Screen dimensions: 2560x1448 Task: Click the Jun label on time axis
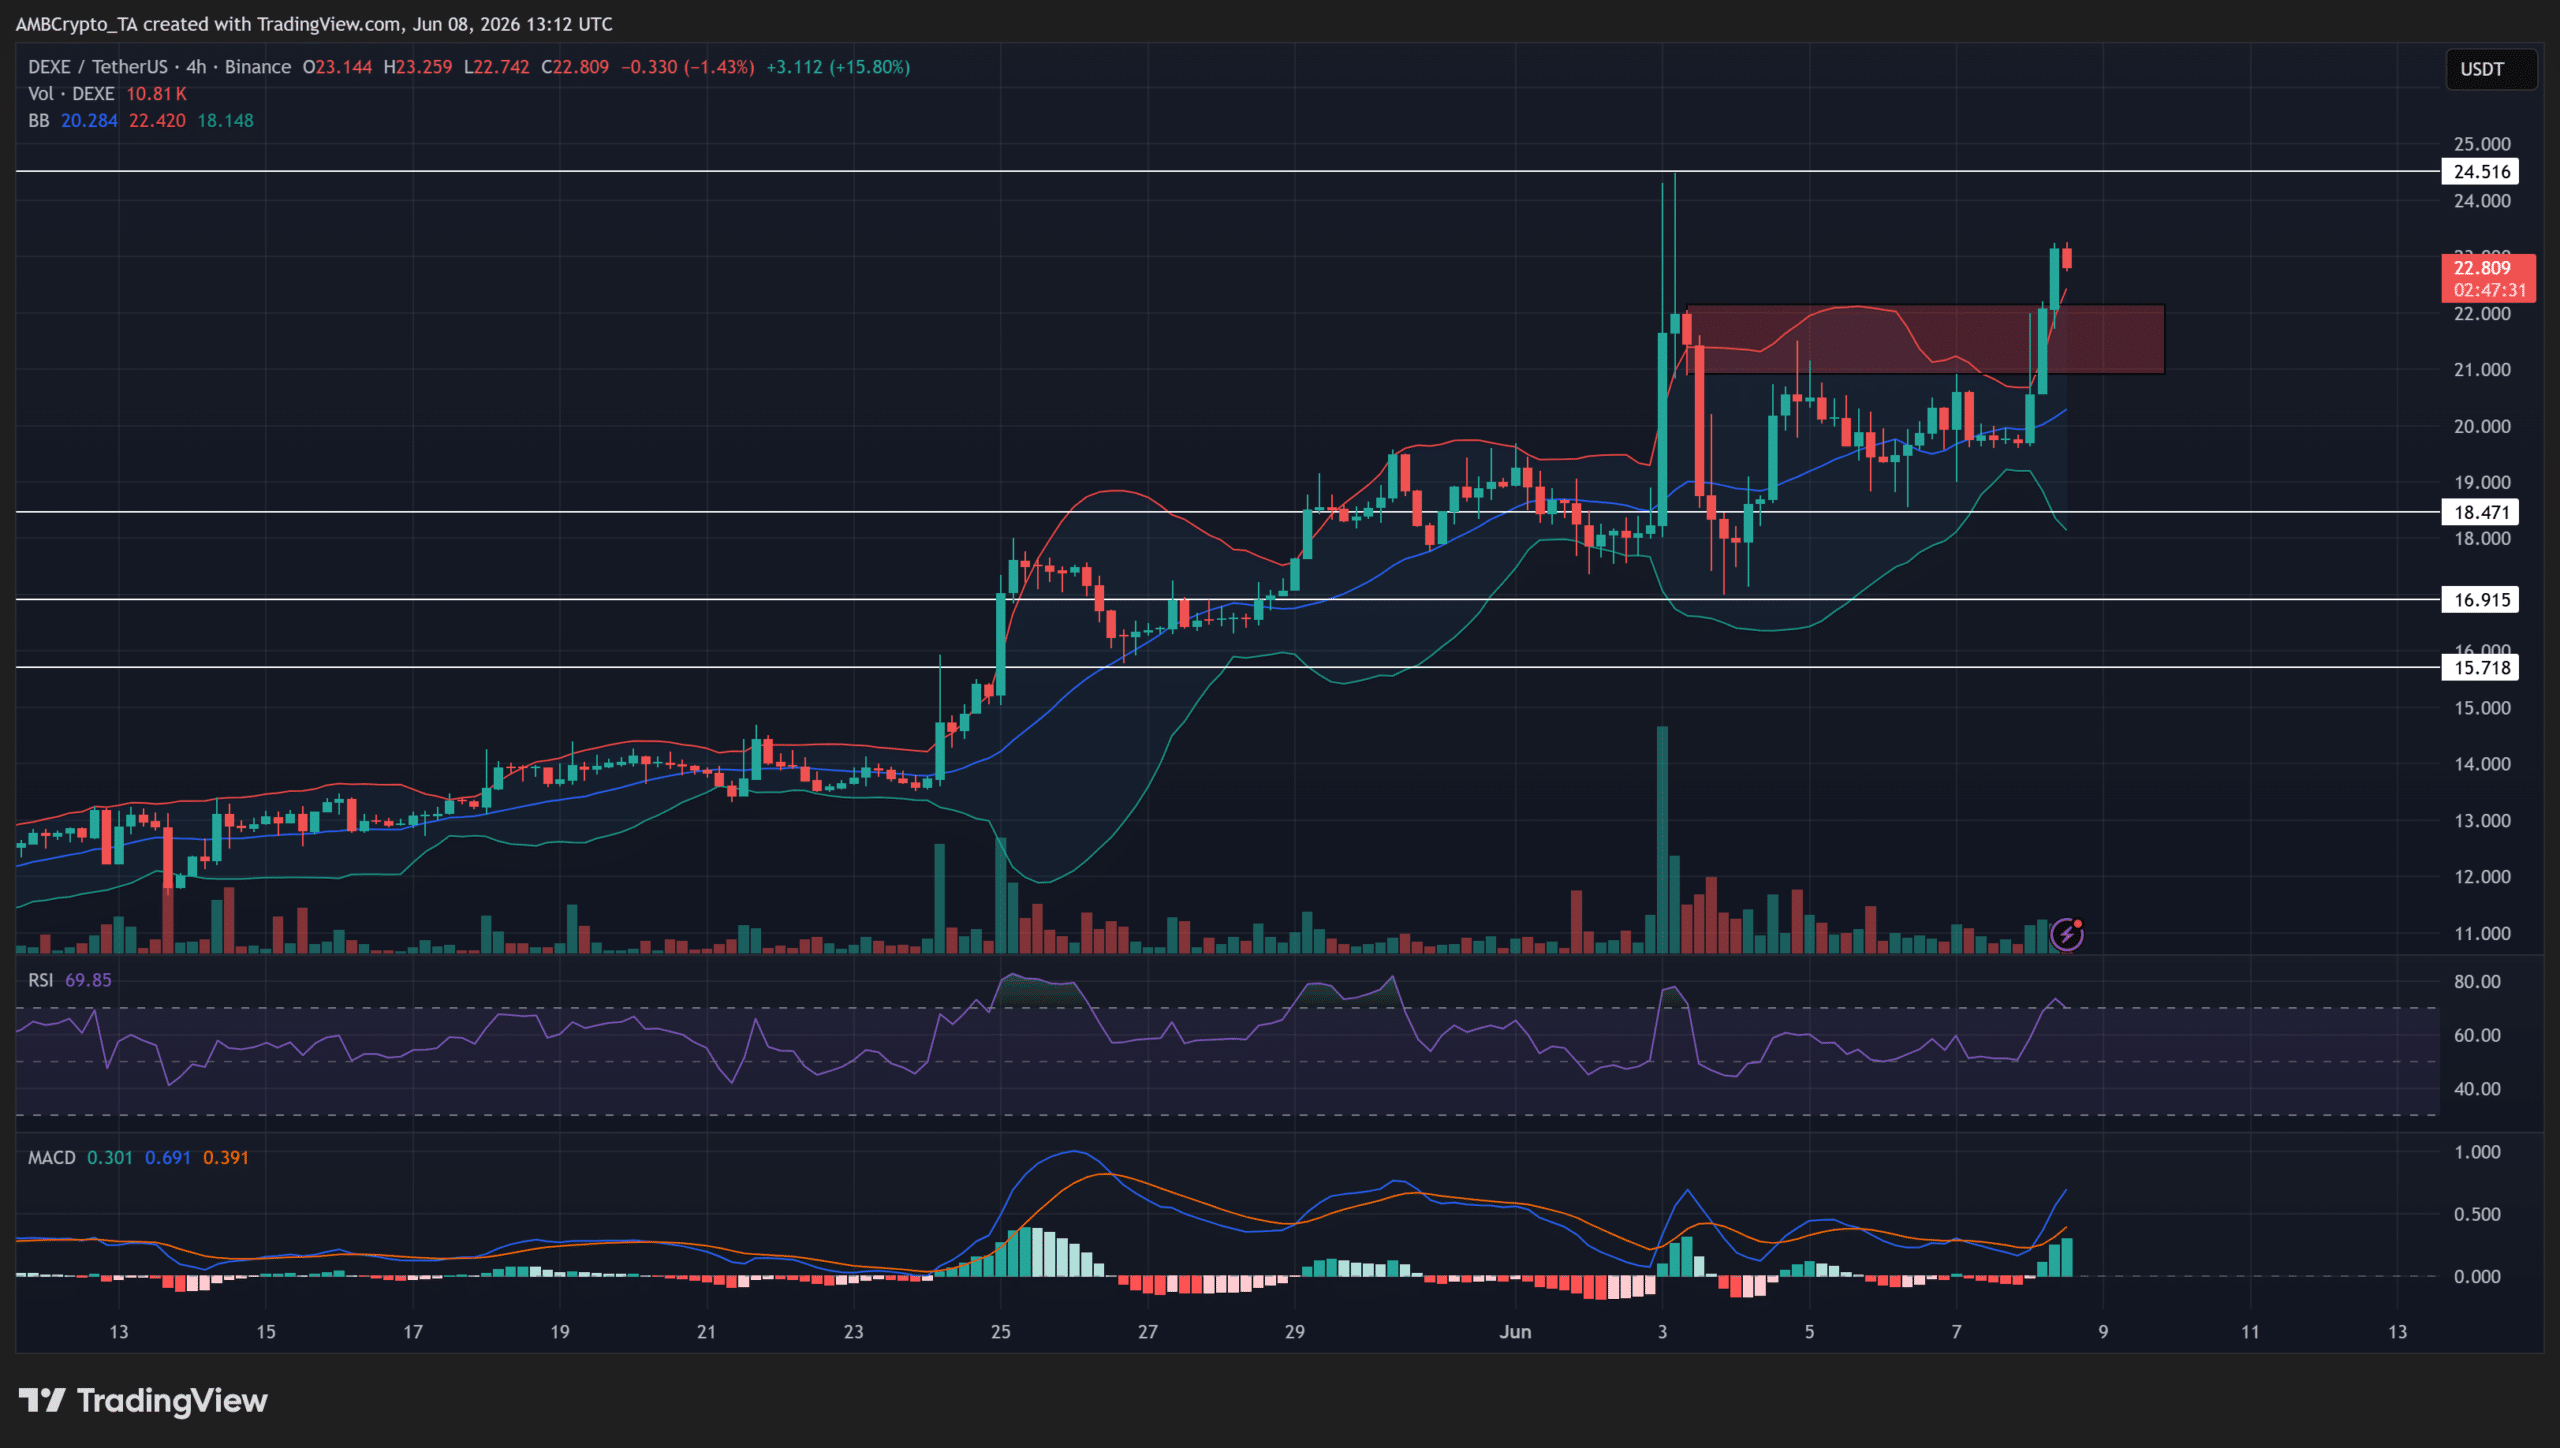[x=1515, y=1332]
